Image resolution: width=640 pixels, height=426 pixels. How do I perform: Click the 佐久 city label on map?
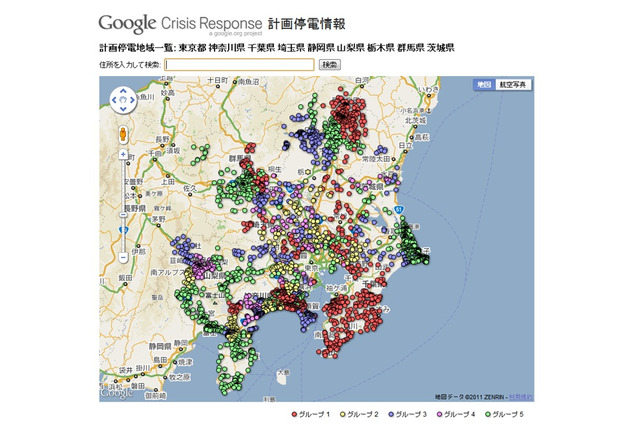click(190, 189)
